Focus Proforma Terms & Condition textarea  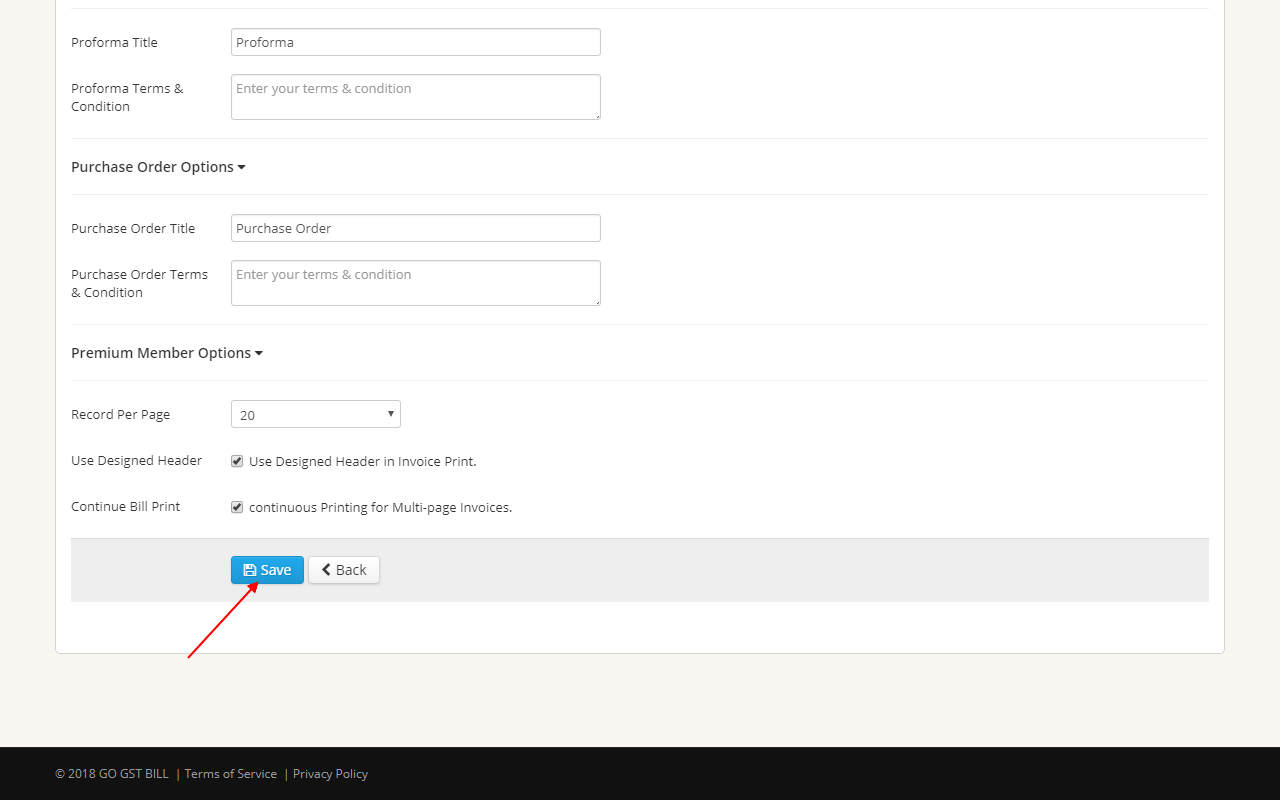pyautogui.click(x=416, y=97)
